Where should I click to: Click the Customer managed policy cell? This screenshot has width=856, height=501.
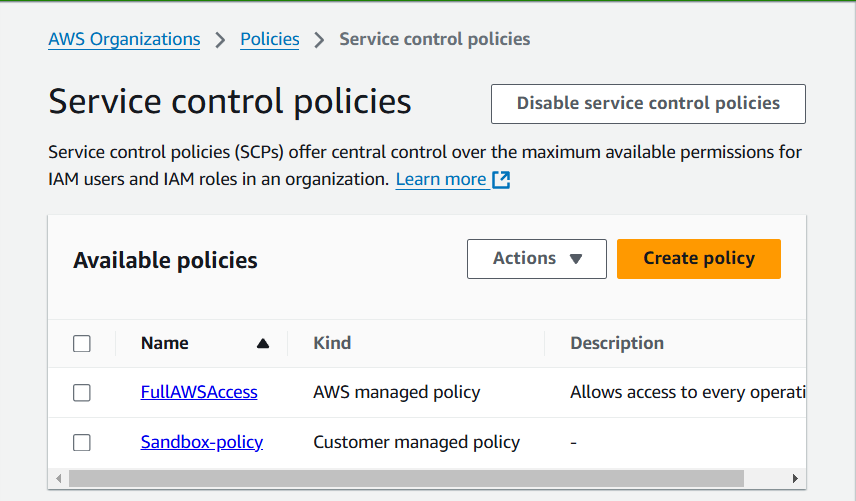pos(416,442)
